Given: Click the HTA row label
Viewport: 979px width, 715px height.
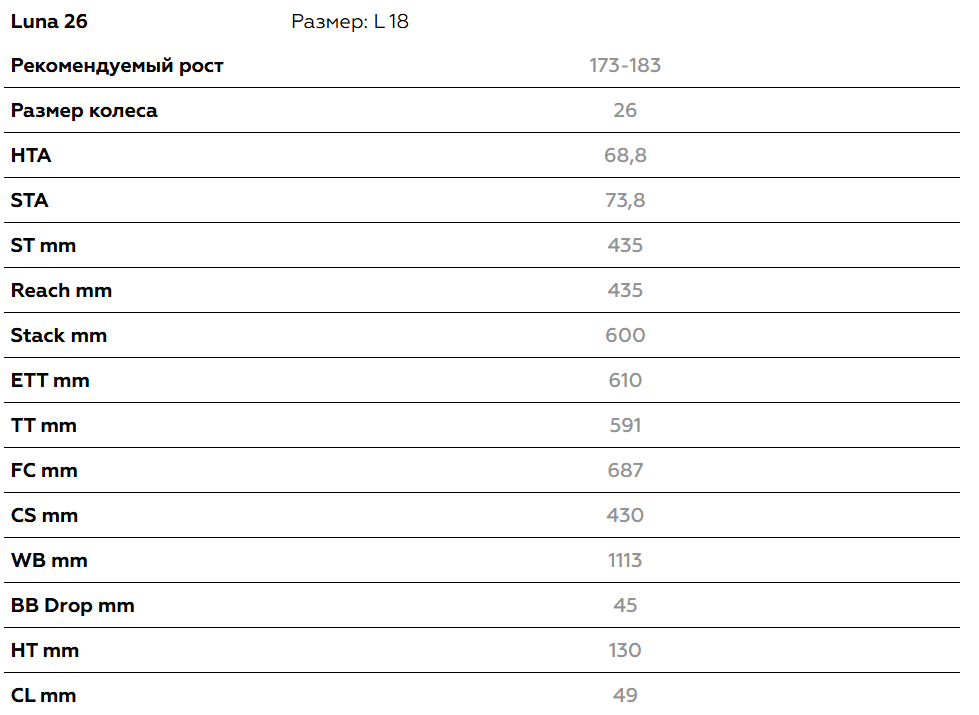Looking at the screenshot, I should point(31,156).
